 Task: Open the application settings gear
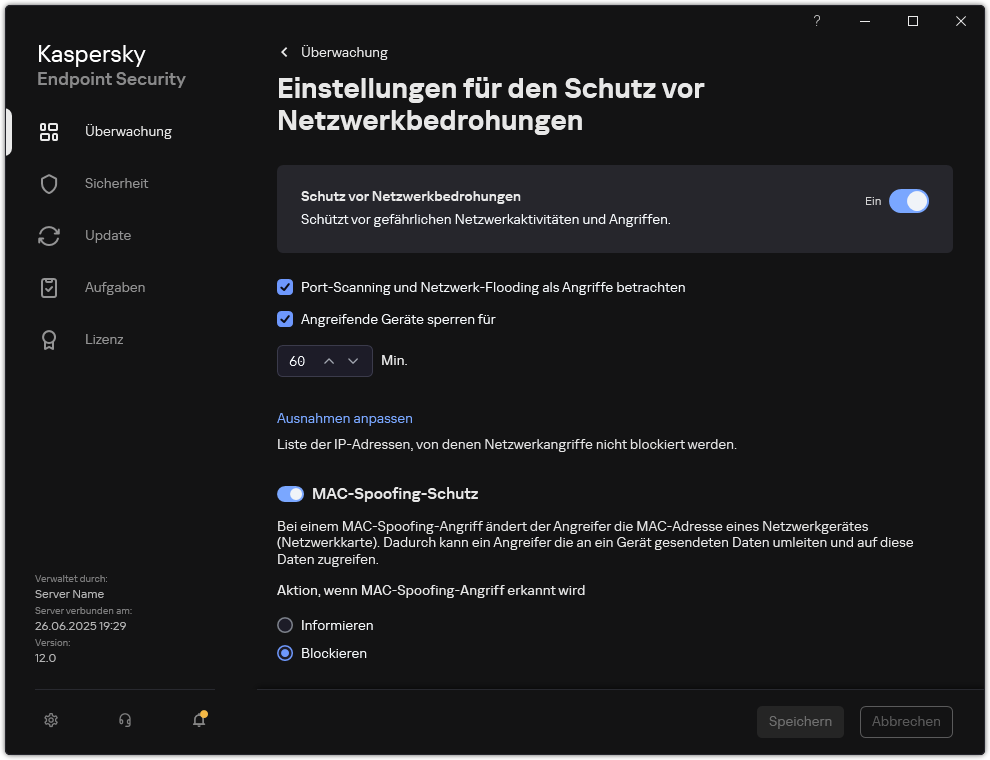pos(50,720)
